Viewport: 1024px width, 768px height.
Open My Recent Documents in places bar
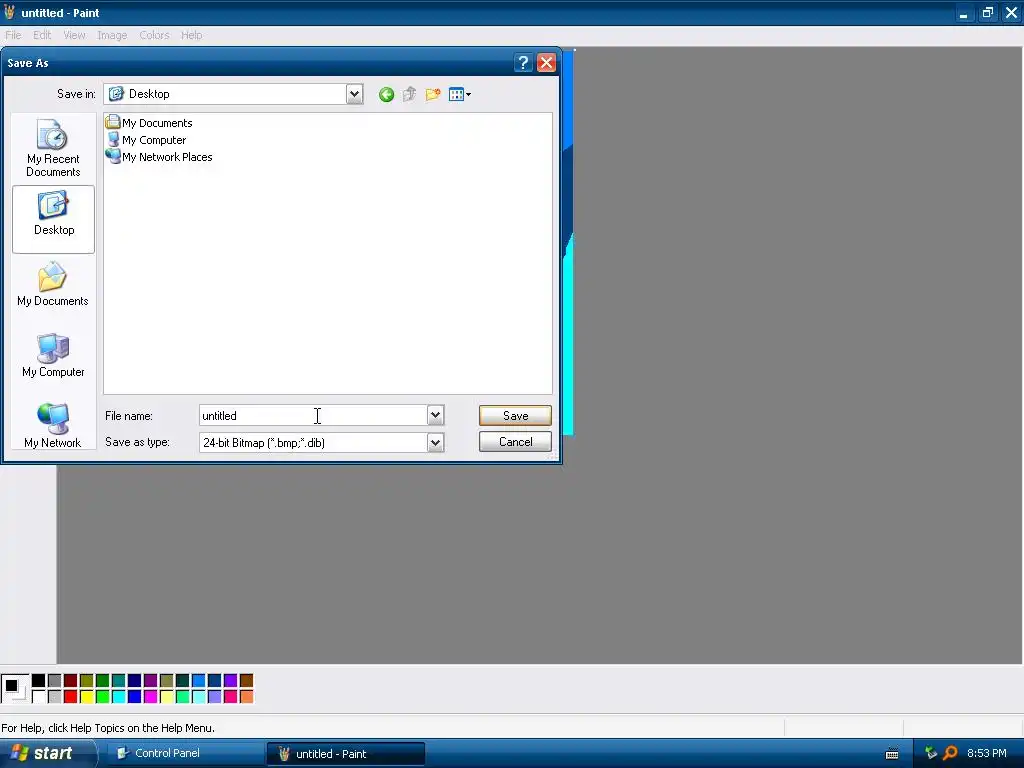pyautogui.click(x=53, y=148)
